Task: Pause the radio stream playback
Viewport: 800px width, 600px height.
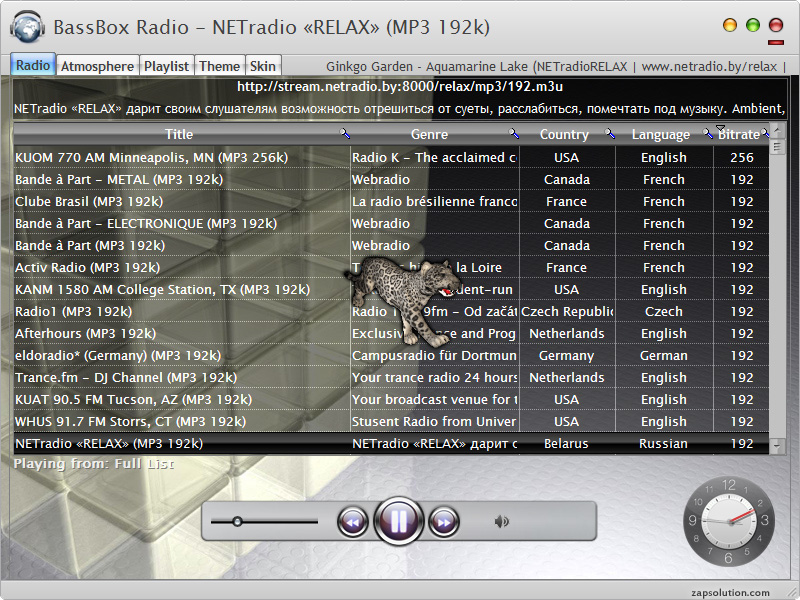Action: pyautogui.click(x=398, y=521)
